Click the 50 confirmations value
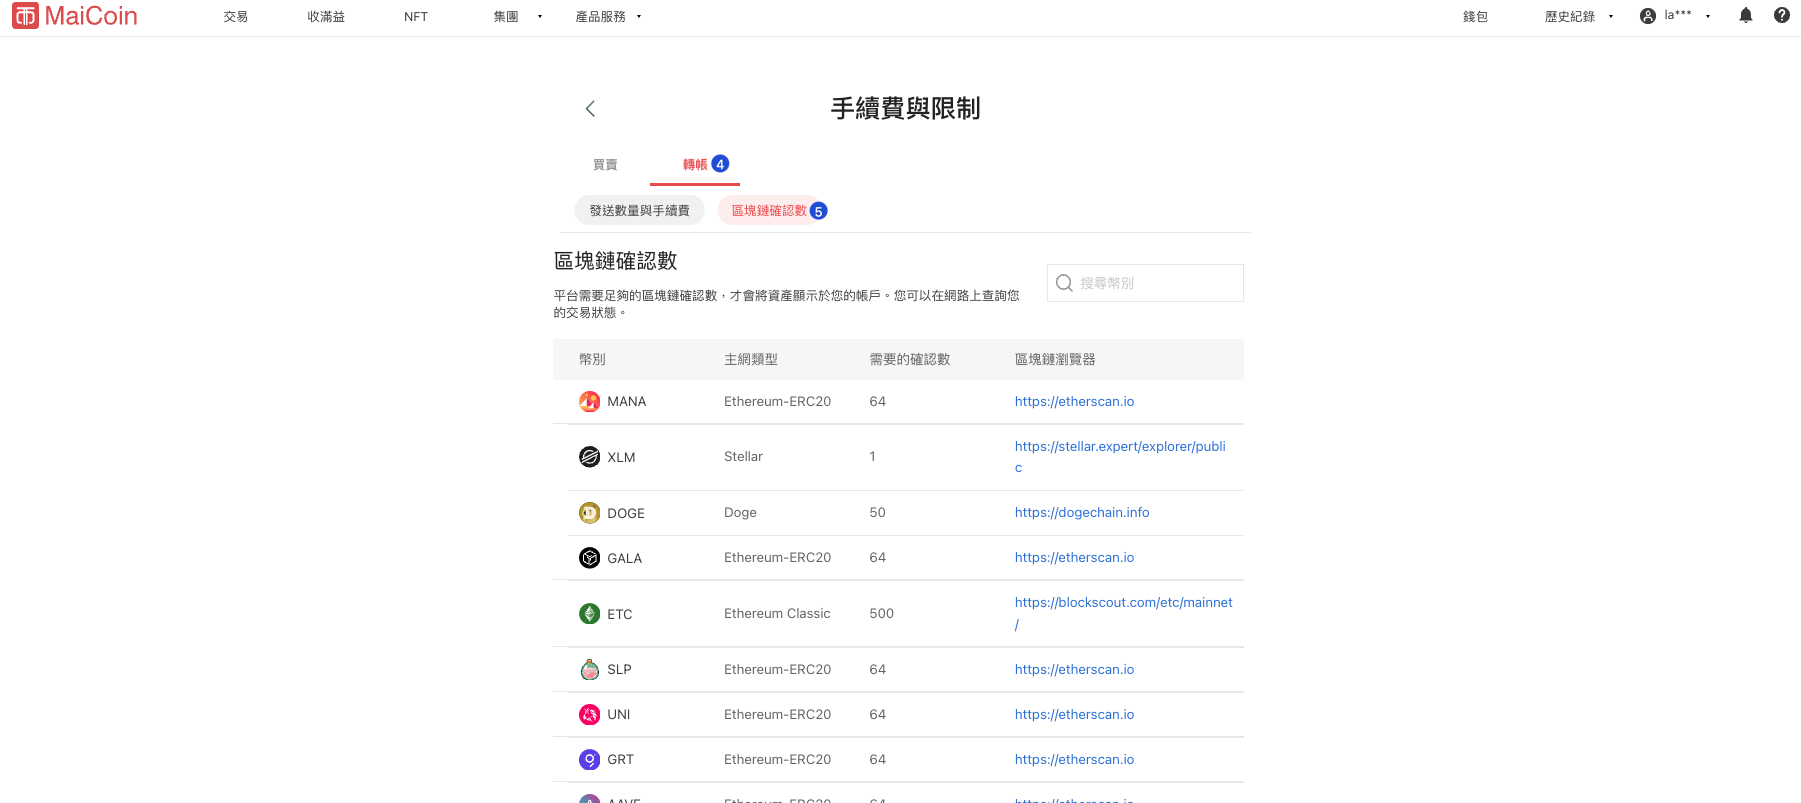 coord(877,513)
